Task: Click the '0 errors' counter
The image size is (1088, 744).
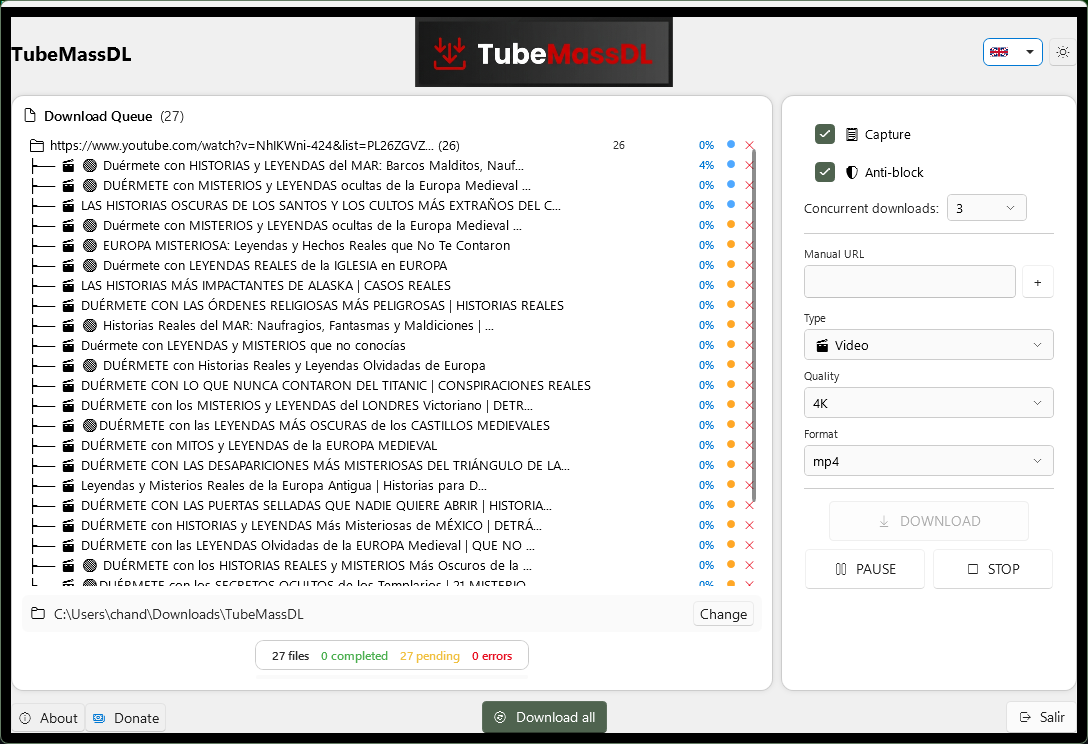Action: pyautogui.click(x=492, y=656)
